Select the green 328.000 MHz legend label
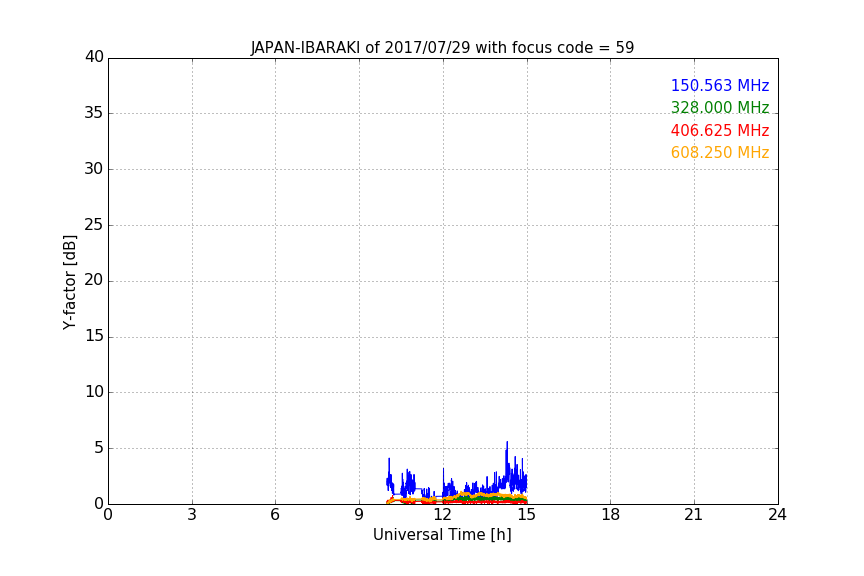The height and width of the screenshot is (576, 864). tap(720, 107)
